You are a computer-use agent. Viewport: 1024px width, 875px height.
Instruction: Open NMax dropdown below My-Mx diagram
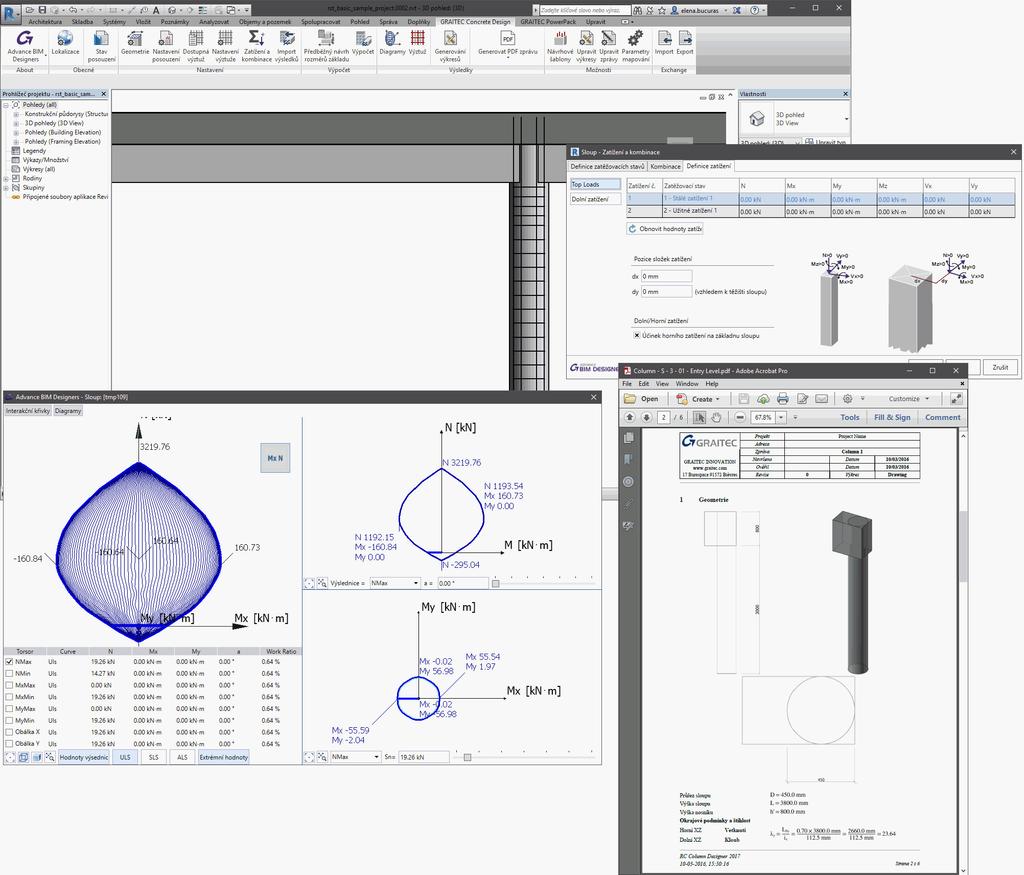coord(355,757)
